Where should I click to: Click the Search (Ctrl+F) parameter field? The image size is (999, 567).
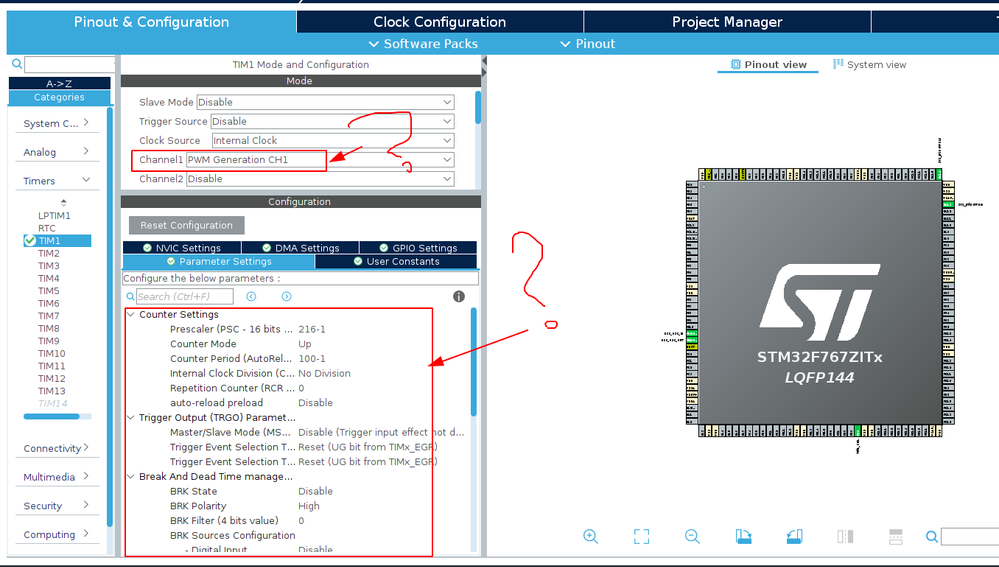click(185, 296)
